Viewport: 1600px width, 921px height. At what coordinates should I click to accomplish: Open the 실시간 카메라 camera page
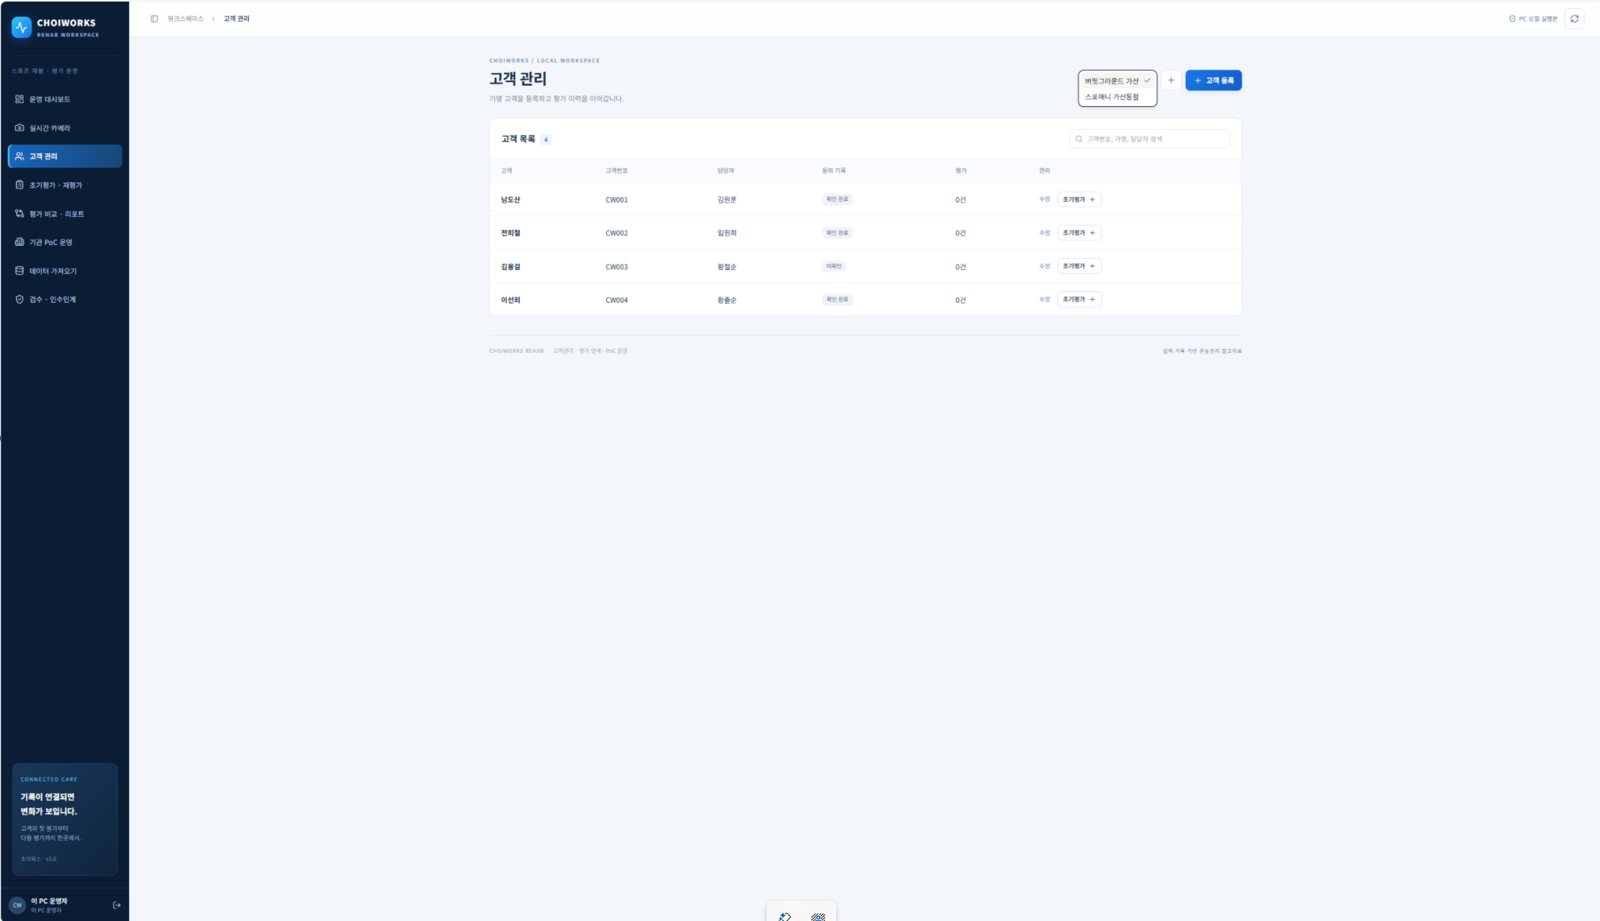[65, 128]
